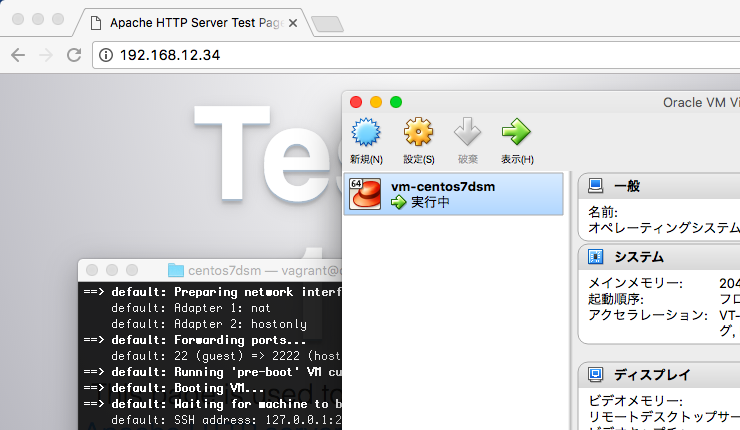This screenshot has height=430, width=740.
Task: Click the 起動順序: label
Action: [x=616, y=299]
